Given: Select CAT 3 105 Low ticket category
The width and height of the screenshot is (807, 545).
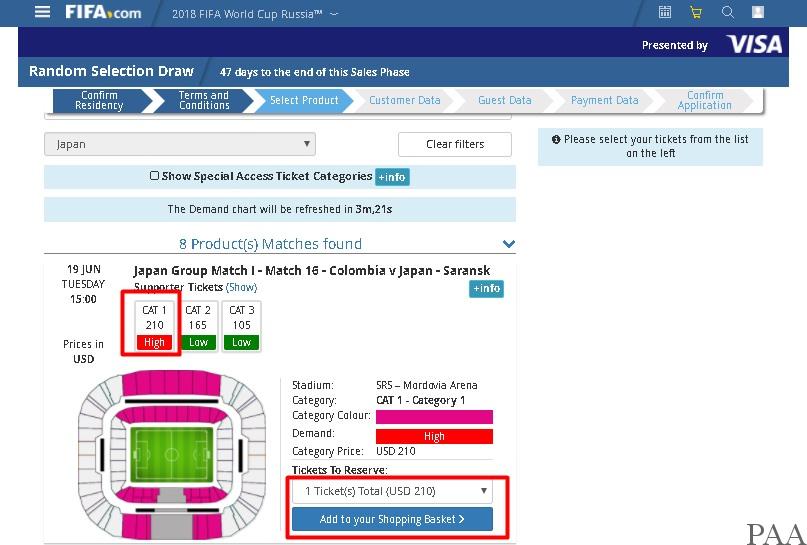Looking at the screenshot, I should tap(241, 326).
